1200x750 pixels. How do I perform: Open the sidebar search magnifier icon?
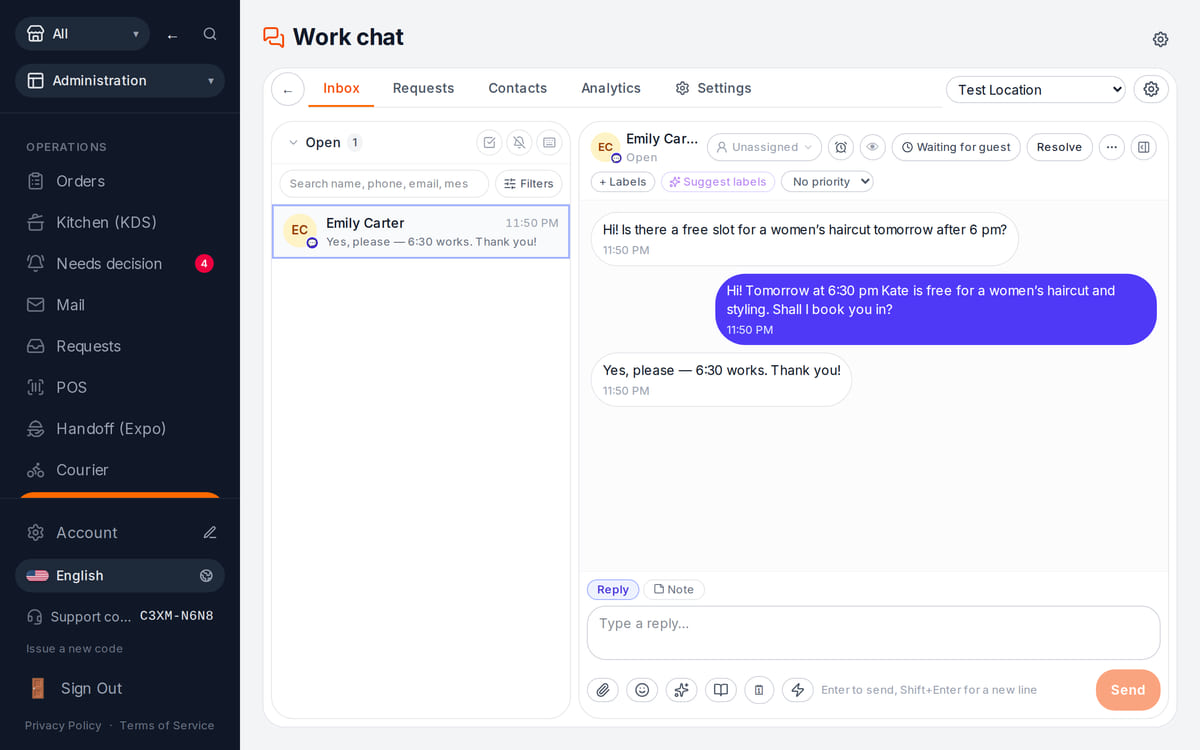(210, 34)
